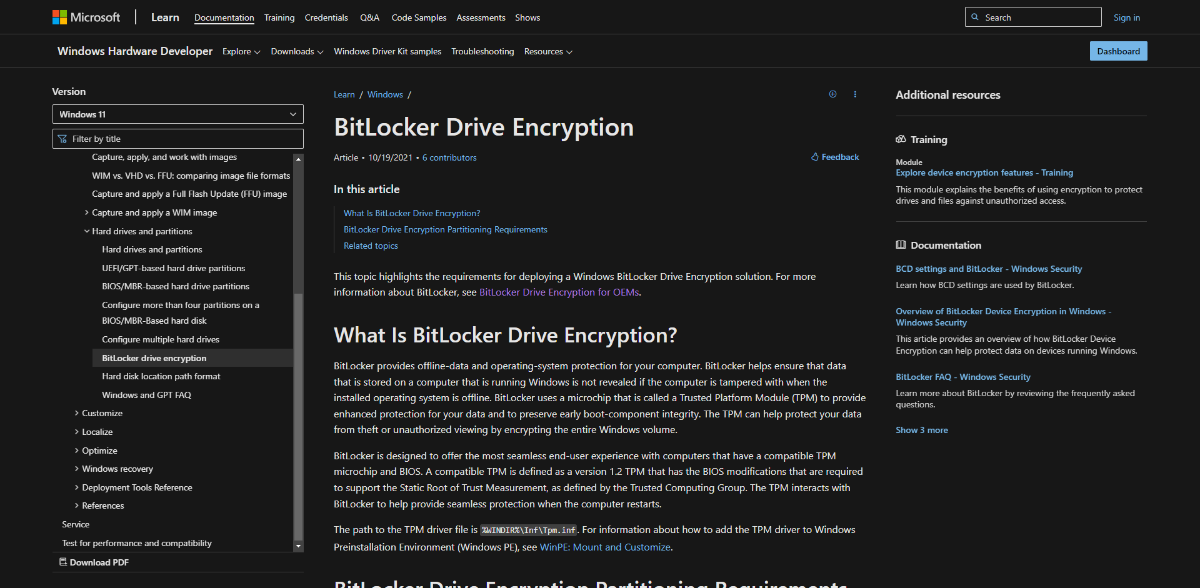The width and height of the screenshot is (1200, 588).
Task: Click the search magnifier icon
Action: click(976, 17)
